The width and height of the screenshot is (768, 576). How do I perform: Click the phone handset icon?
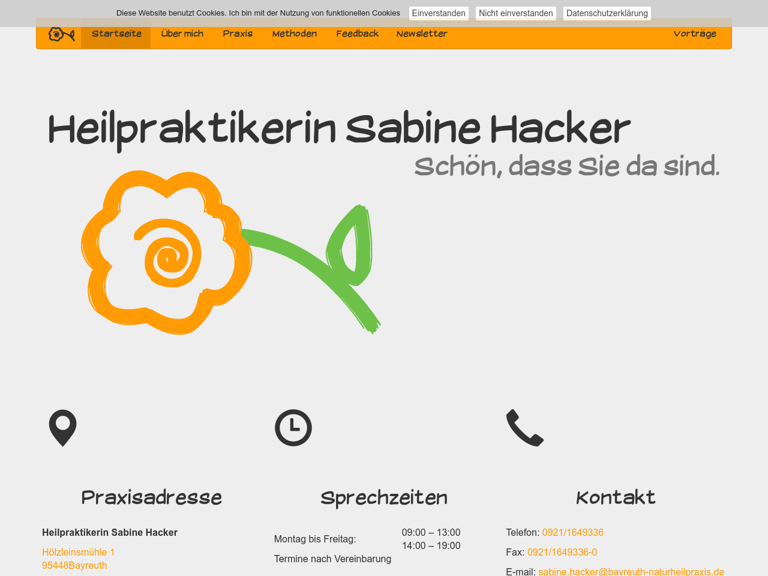click(x=524, y=428)
